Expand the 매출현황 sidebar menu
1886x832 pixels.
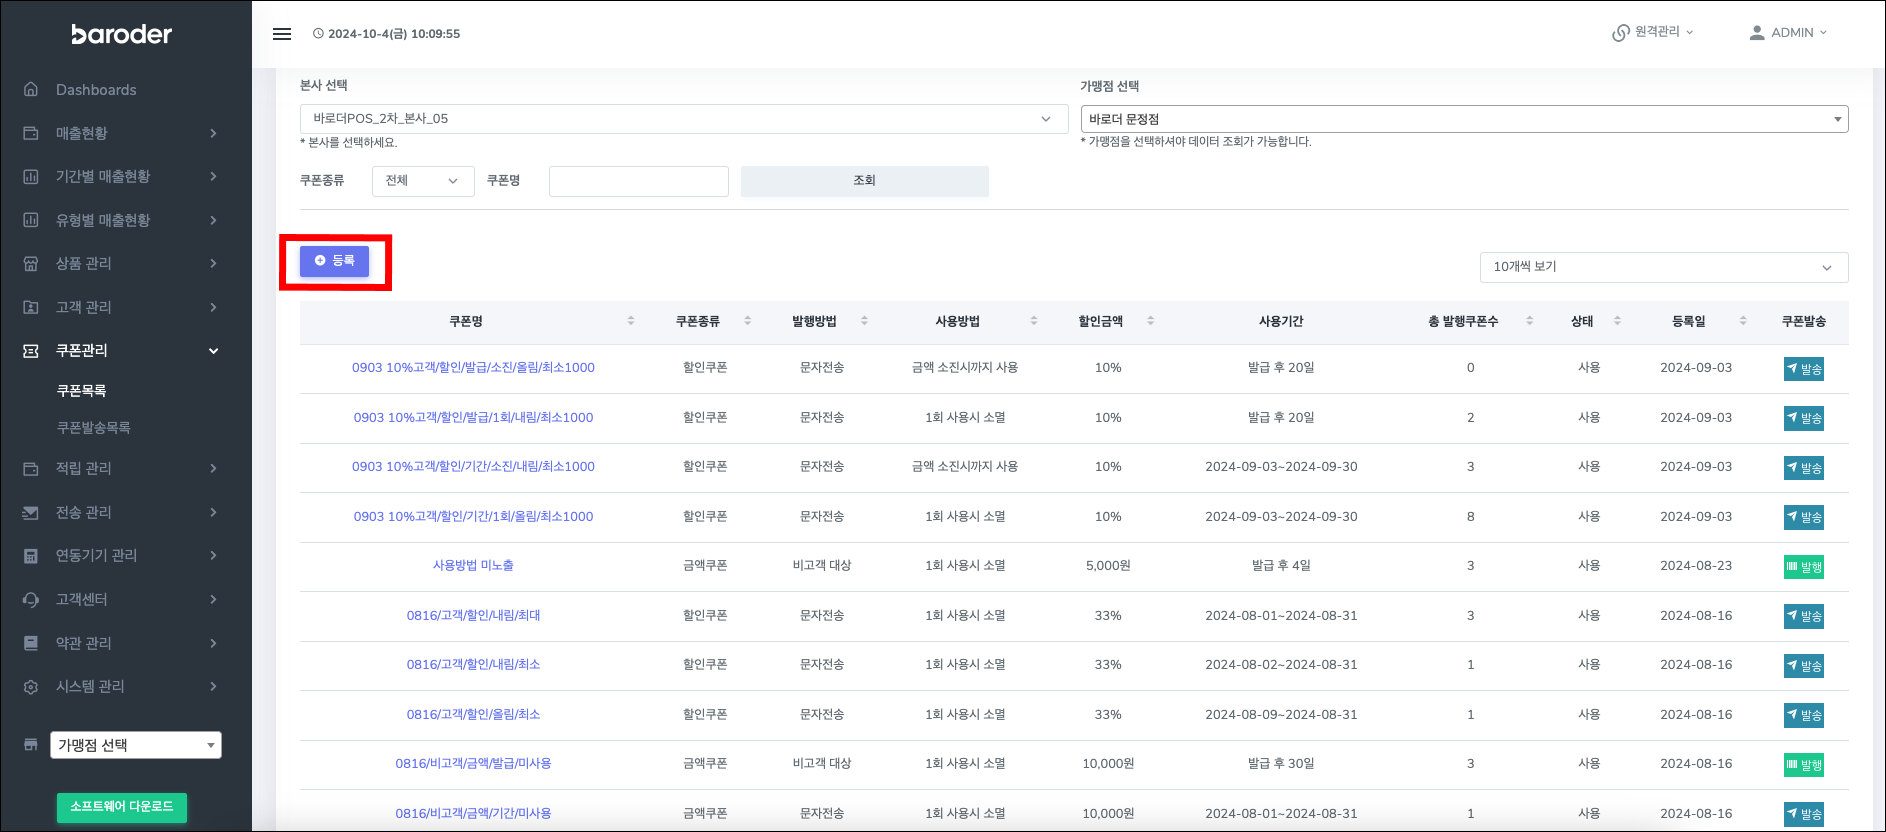click(x=120, y=134)
